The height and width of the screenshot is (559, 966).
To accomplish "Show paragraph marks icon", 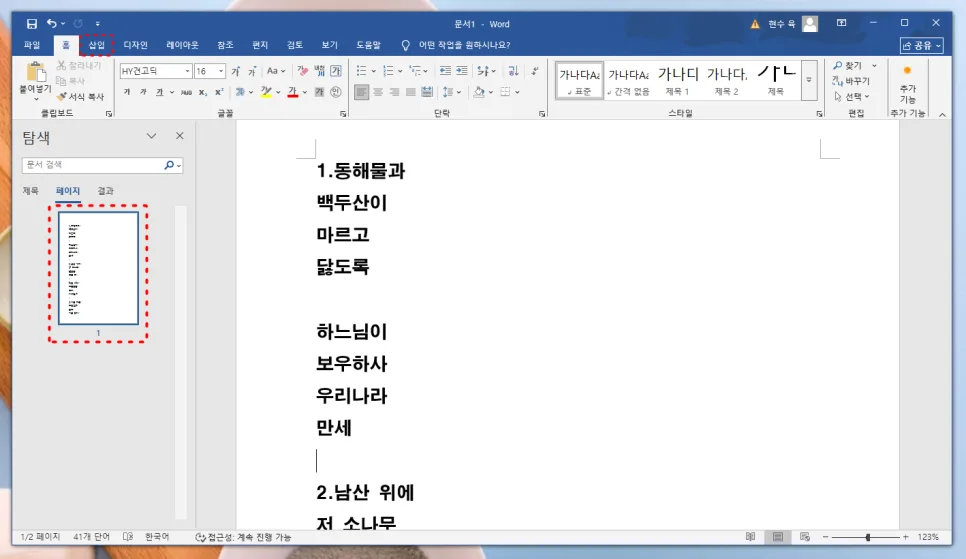I will [535, 71].
